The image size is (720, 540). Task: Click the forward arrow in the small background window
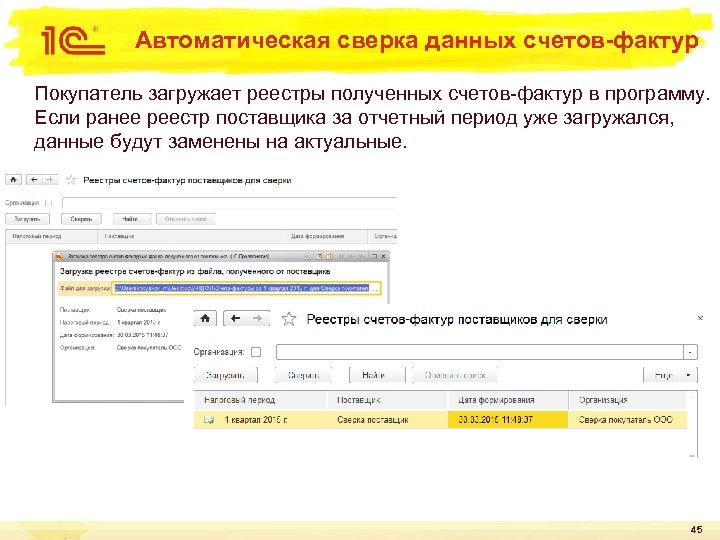coord(50,180)
